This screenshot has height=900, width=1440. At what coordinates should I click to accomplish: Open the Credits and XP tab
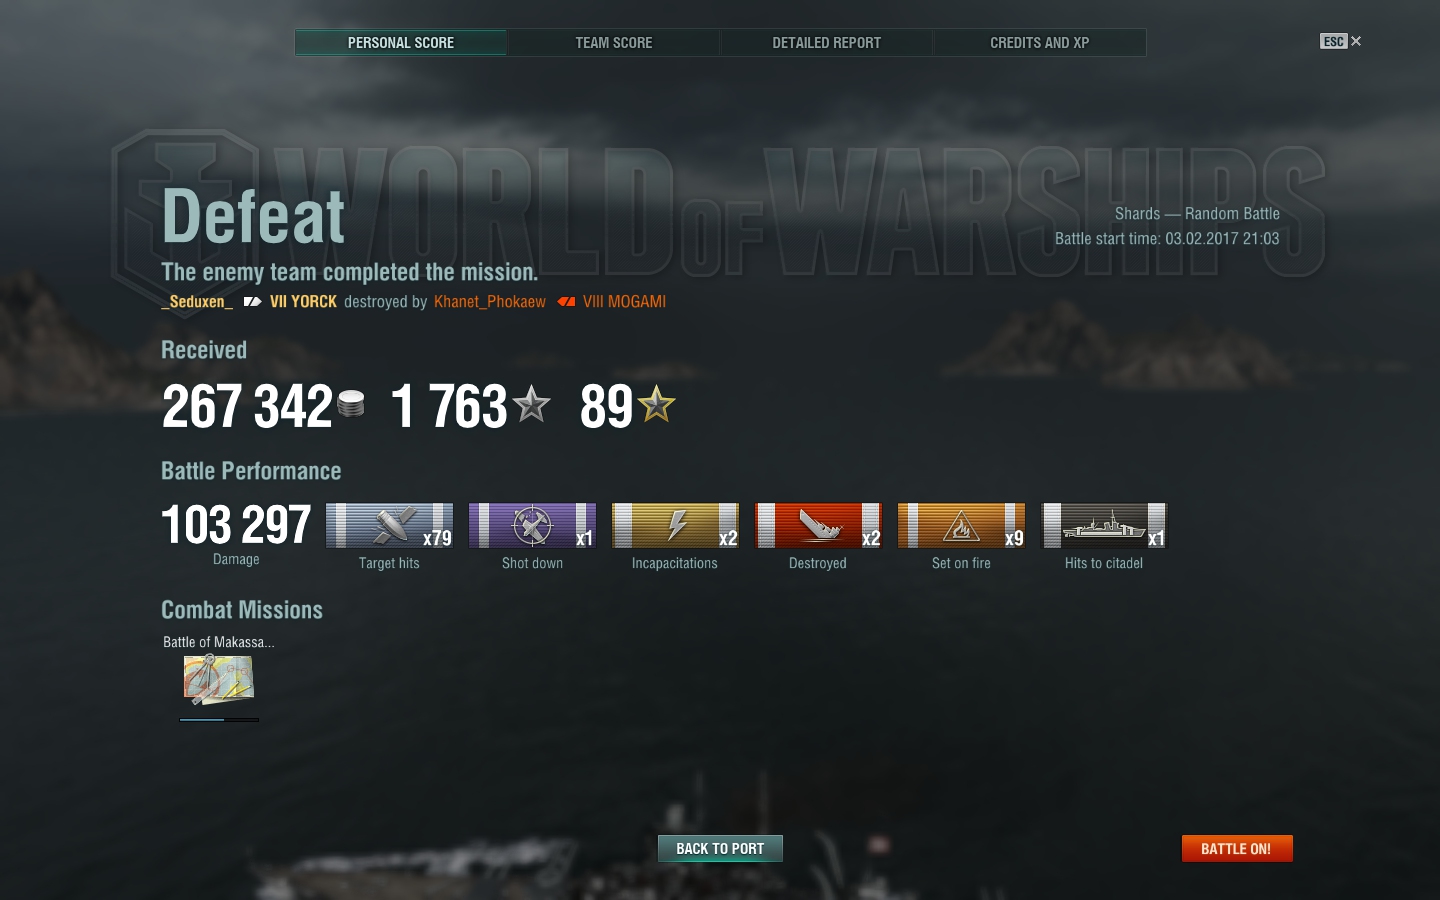[1039, 43]
